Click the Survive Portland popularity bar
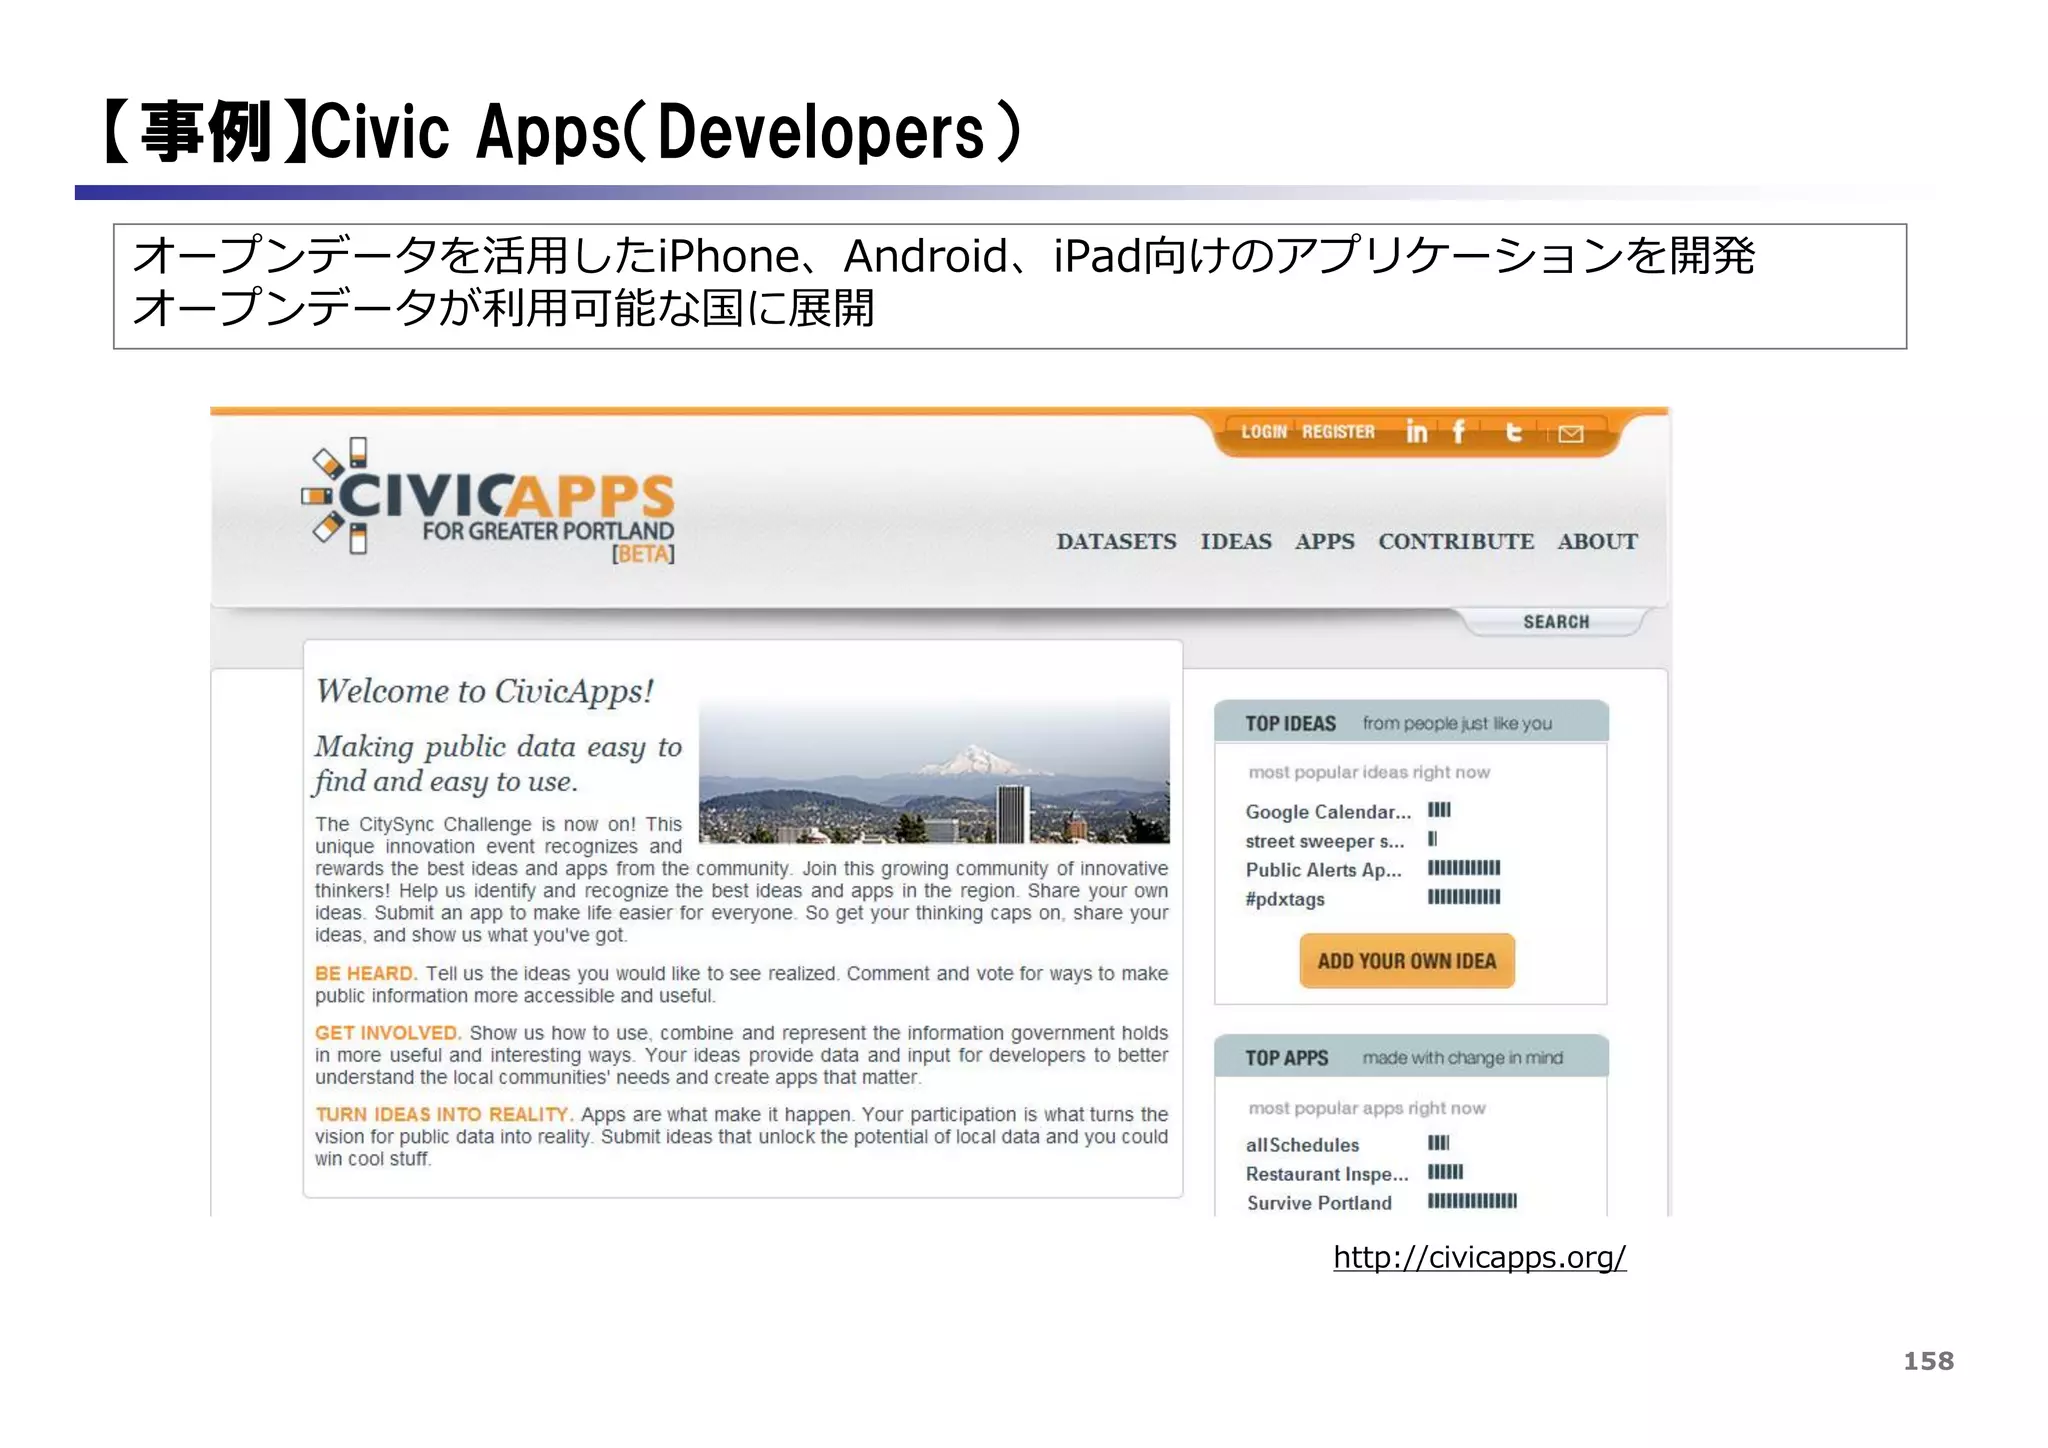 [1472, 1201]
